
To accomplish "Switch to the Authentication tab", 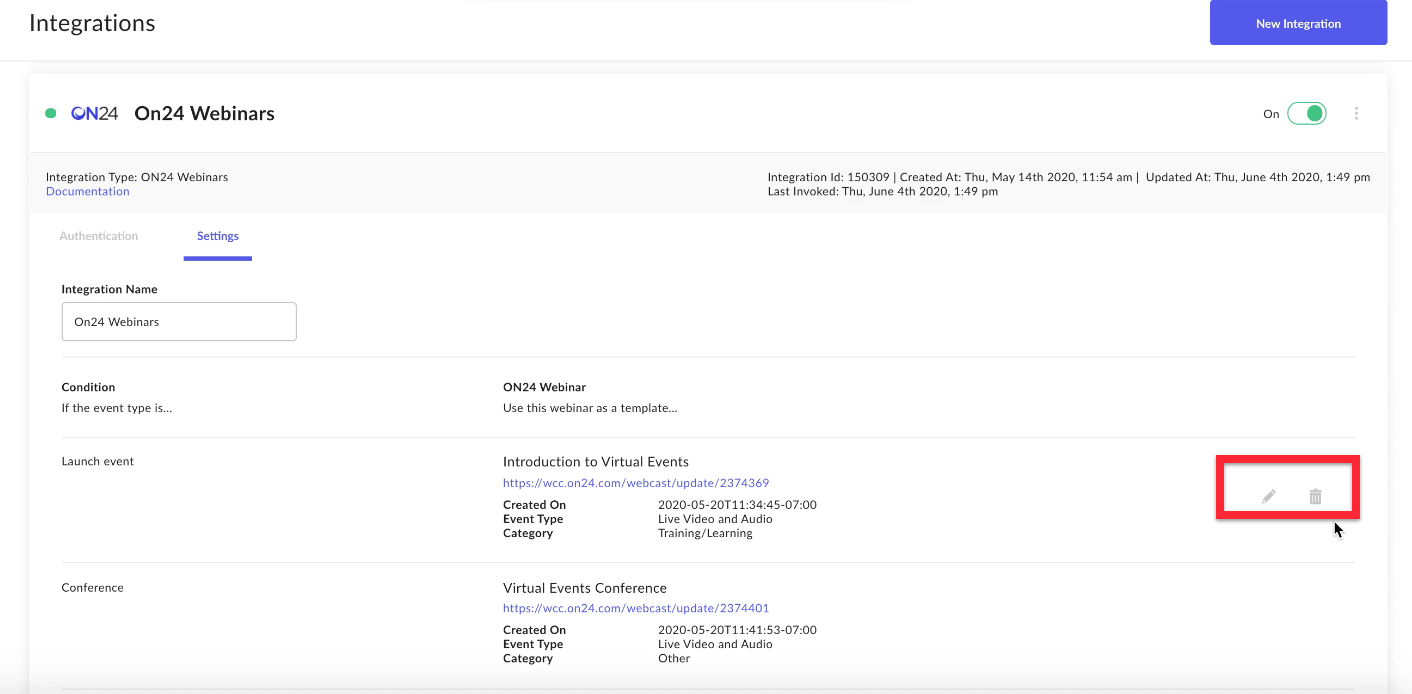I will 99,236.
